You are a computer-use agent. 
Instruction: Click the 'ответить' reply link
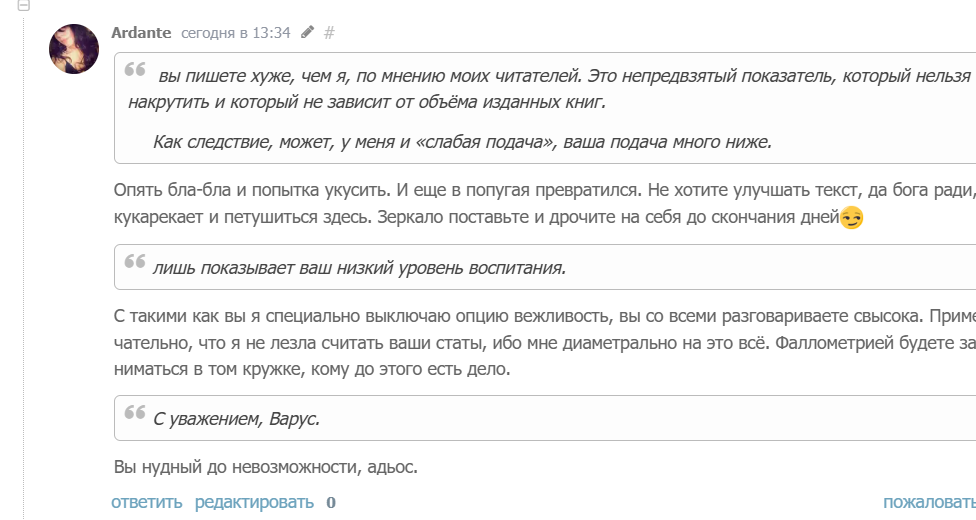pos(147,502)
